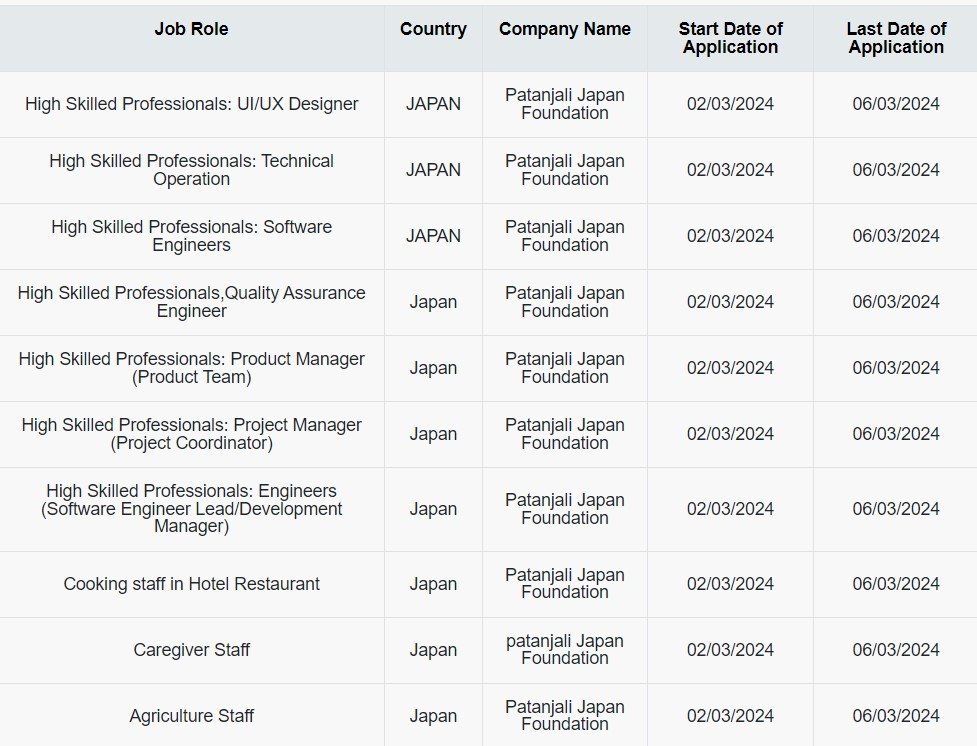
Task: Select the Agriculture Staff job role
Action: pyautogui.click(x=191, y=716)
